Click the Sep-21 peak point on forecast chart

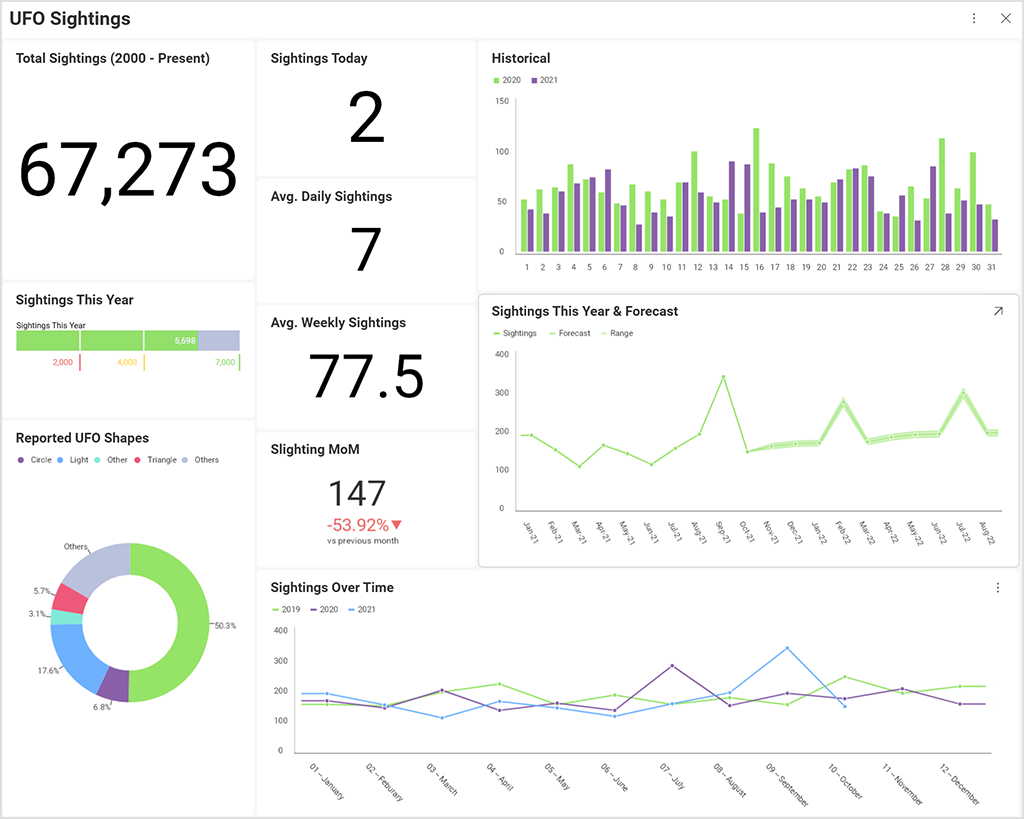pos(723,377)
